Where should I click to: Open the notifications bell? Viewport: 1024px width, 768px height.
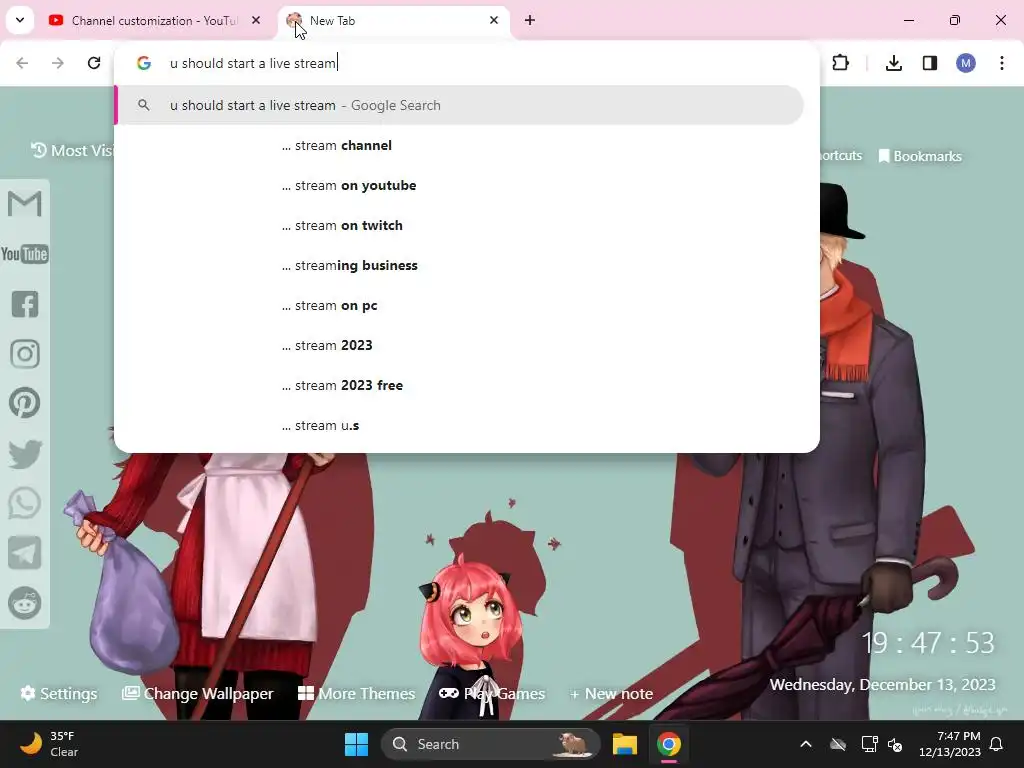coord(997,744)
